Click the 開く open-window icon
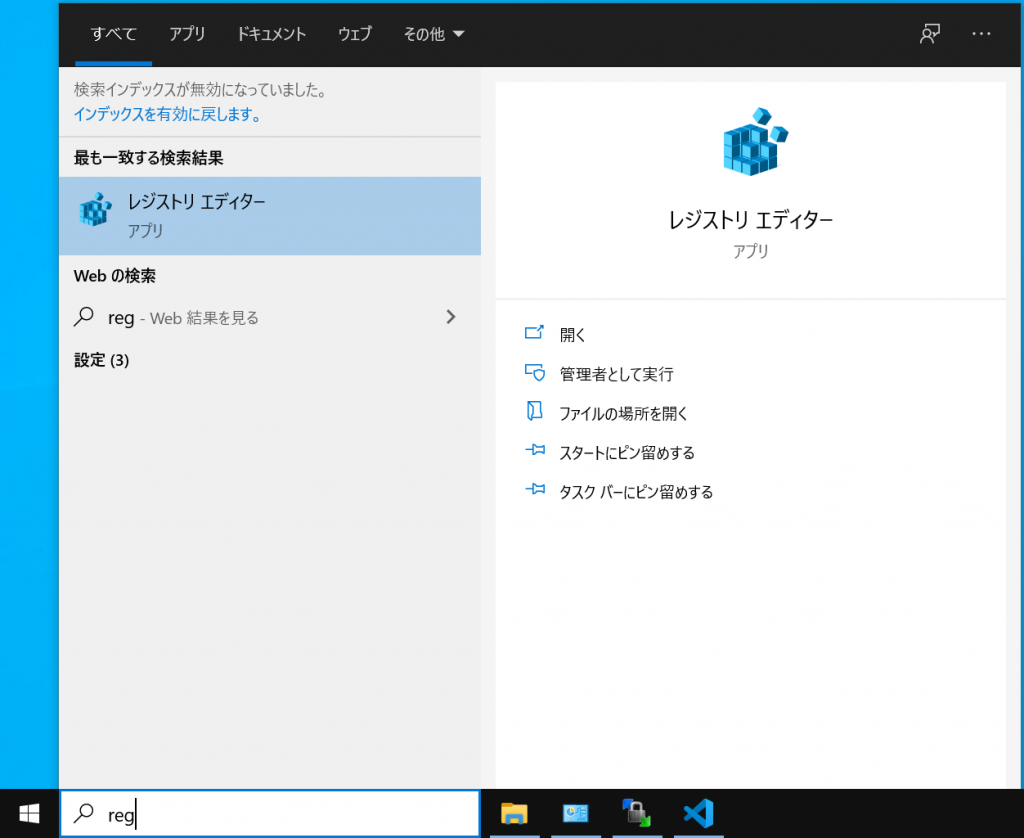 [534, 332]
